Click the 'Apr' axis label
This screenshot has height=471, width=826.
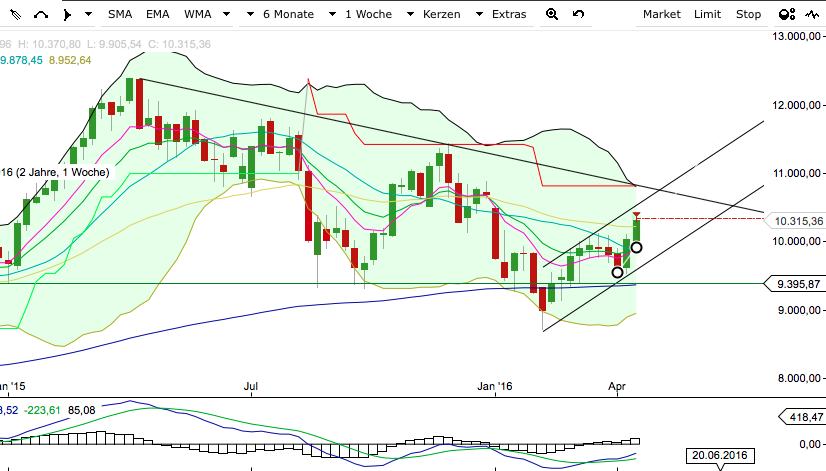[x=617, y=386]
